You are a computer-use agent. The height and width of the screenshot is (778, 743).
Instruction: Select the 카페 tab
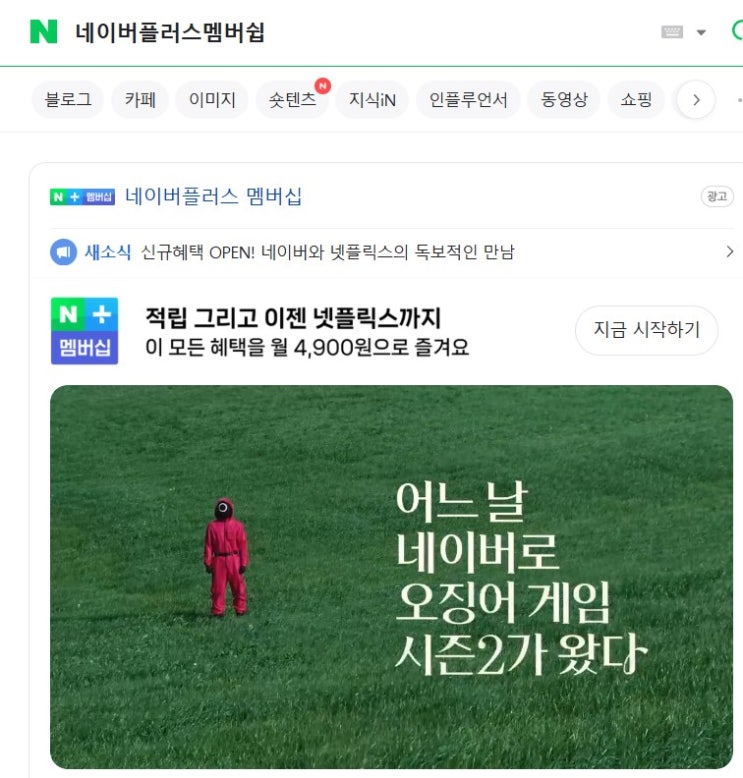click(x=140, y=100)
